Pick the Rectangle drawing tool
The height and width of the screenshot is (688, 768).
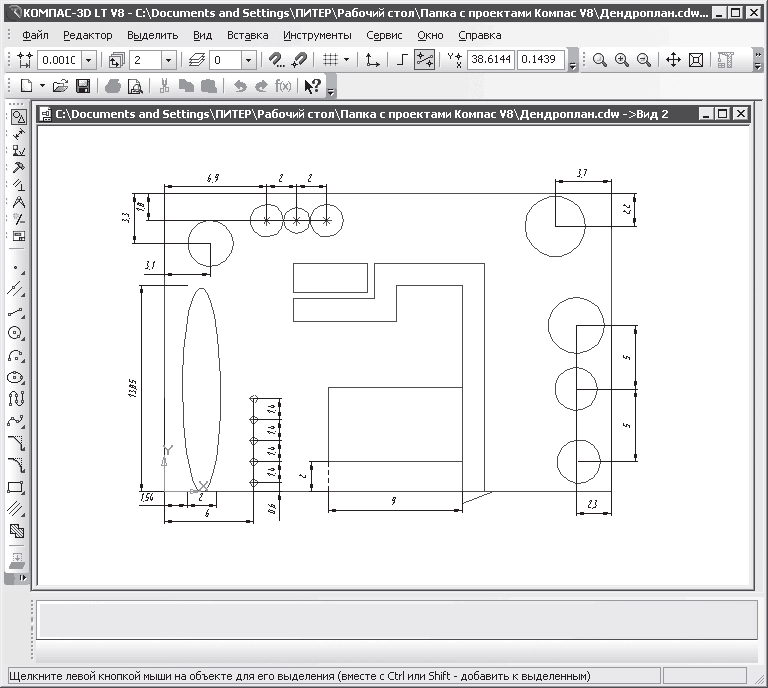pyautogui.click(x=16, y=487)
